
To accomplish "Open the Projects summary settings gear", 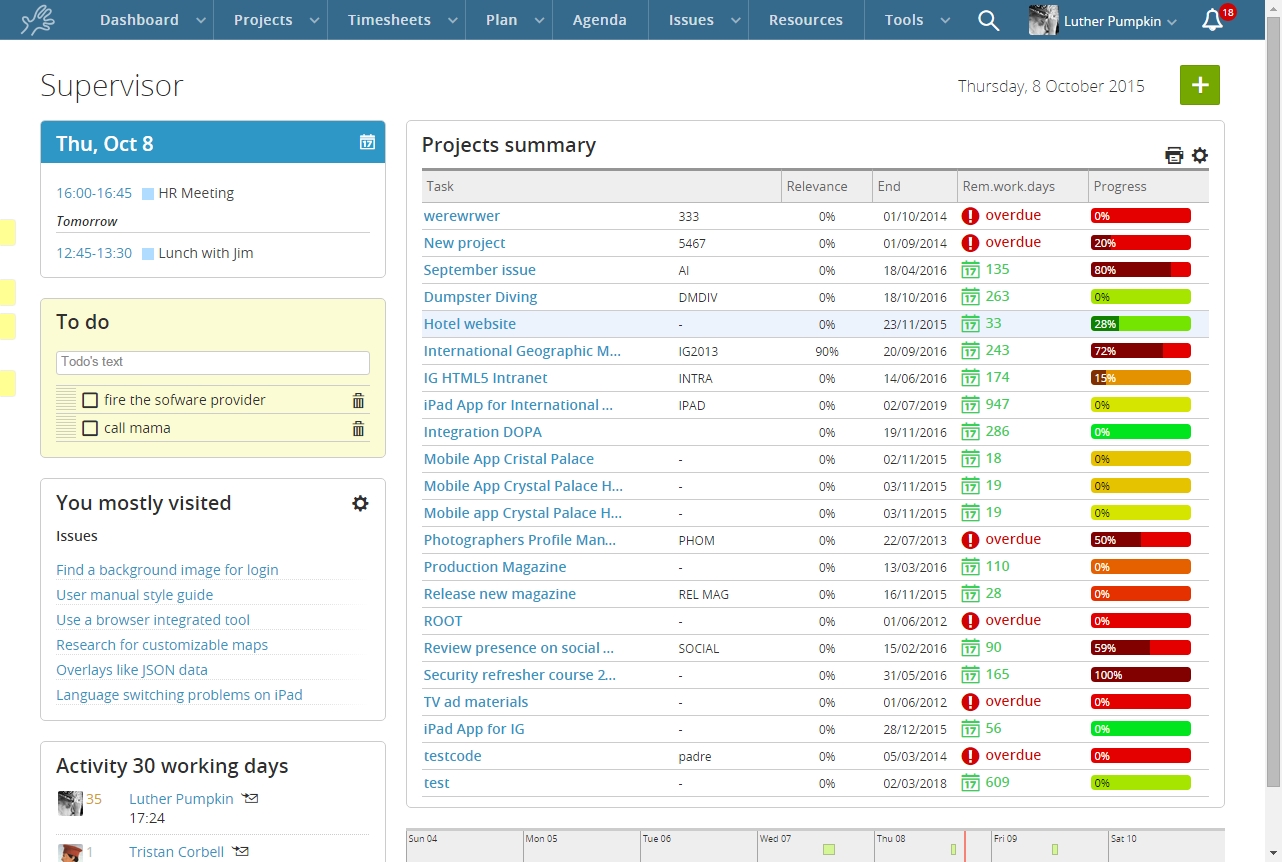I will 1200,155.
